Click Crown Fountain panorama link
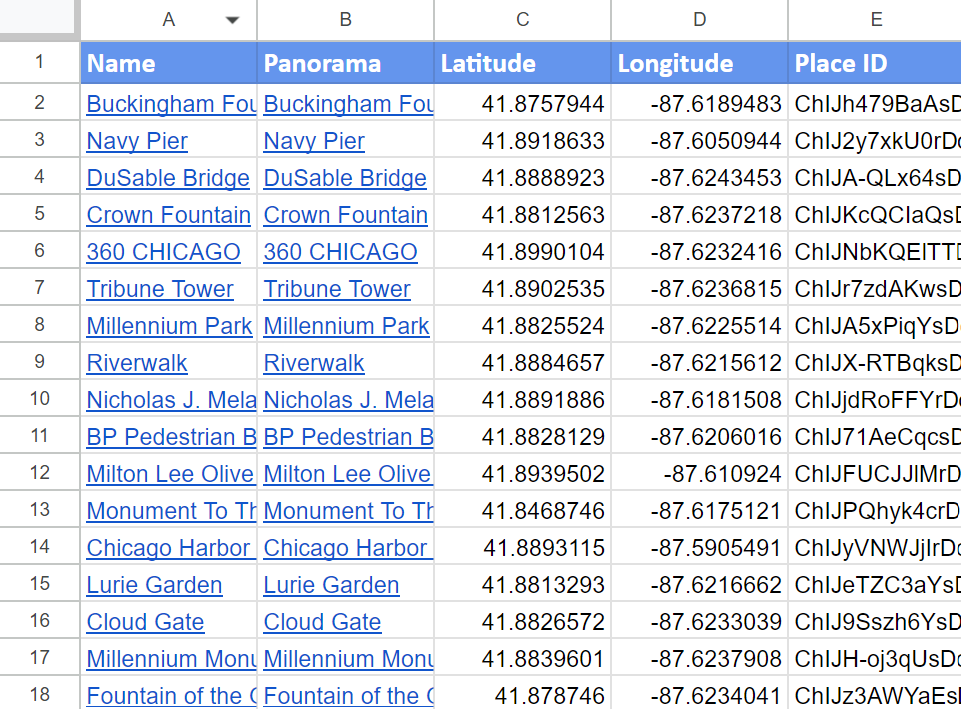Image resolution: width=961 pixels, height=709 pixels. (345, 215)
